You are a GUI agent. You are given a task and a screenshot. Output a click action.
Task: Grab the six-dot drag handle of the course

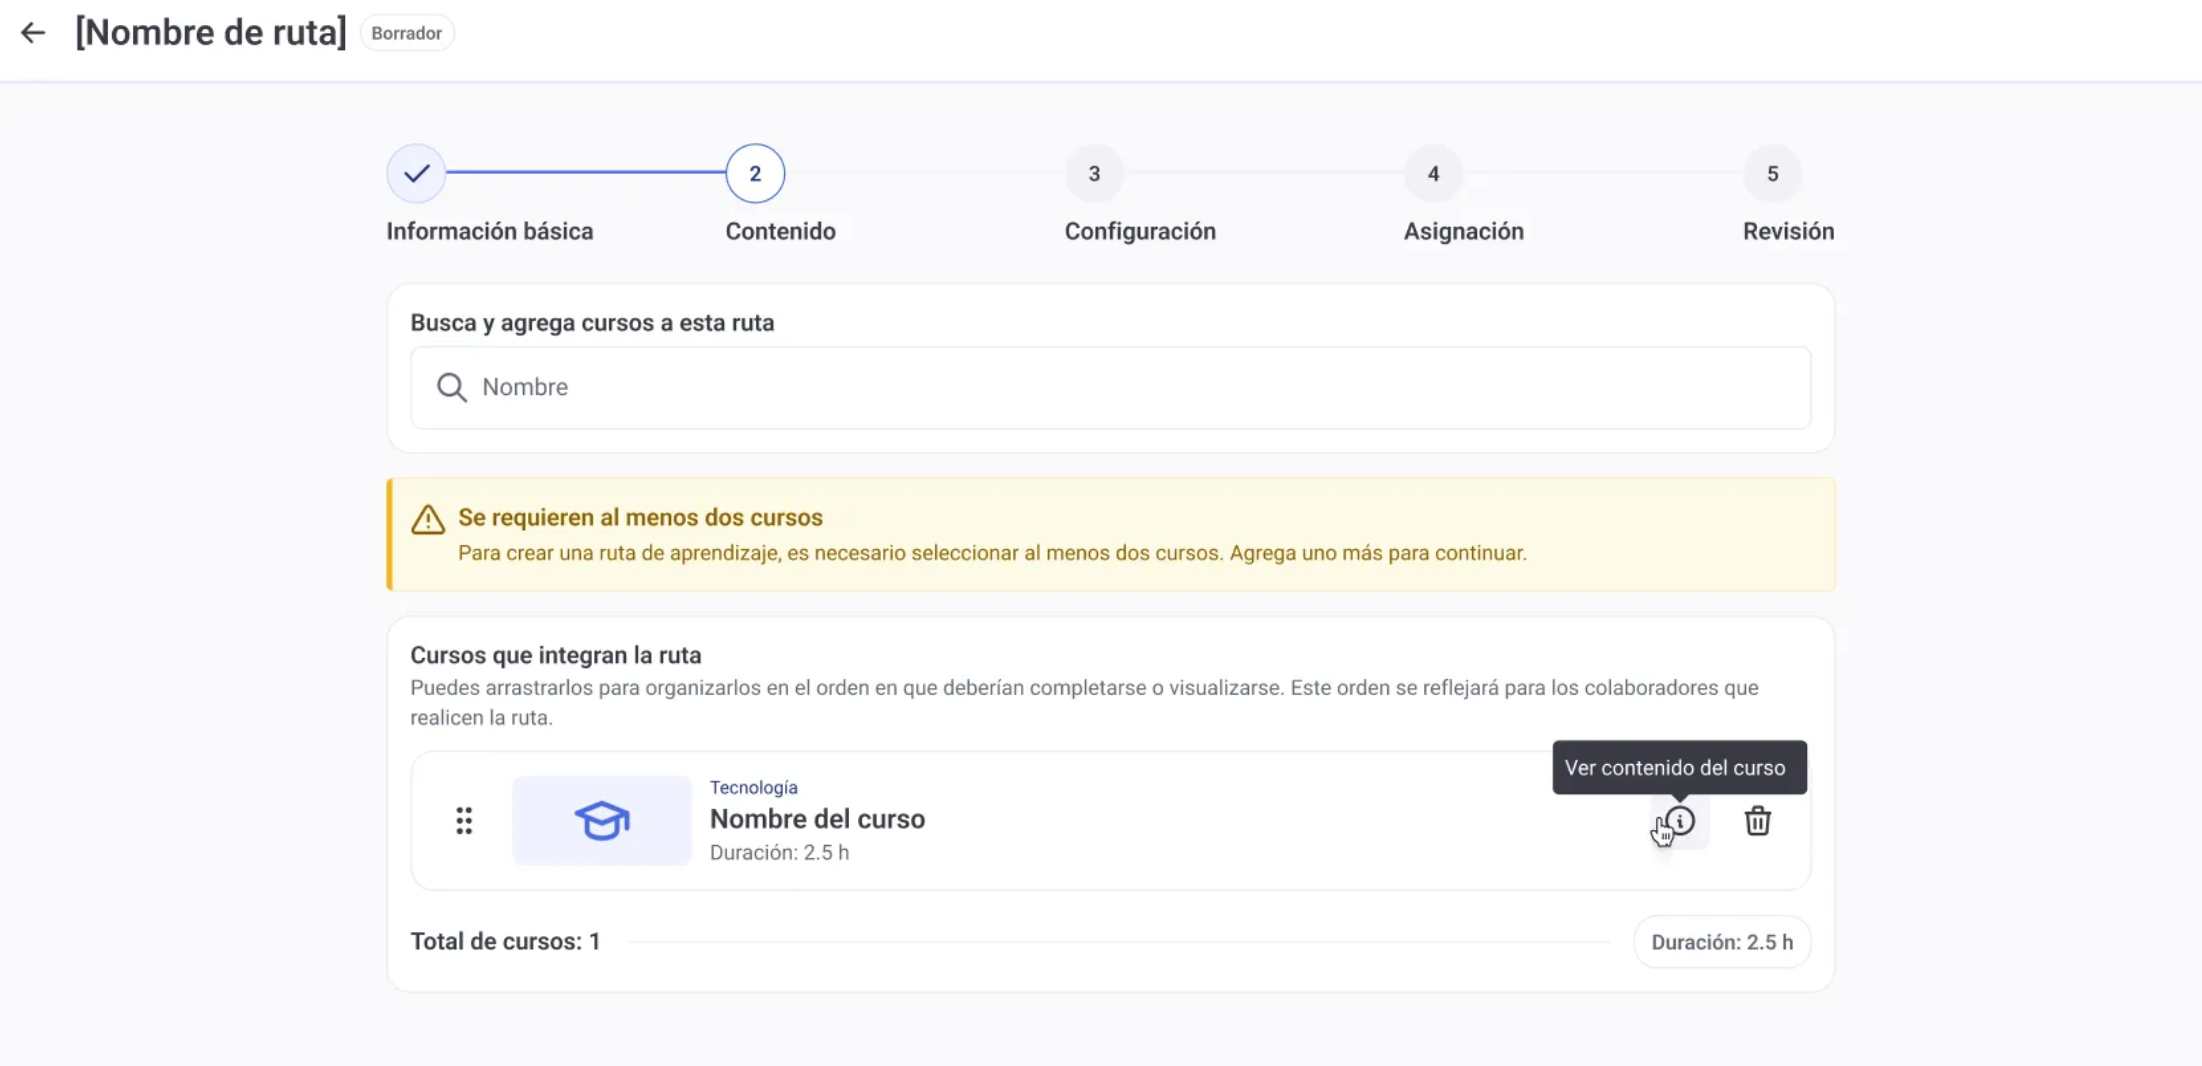click(464, 821)
